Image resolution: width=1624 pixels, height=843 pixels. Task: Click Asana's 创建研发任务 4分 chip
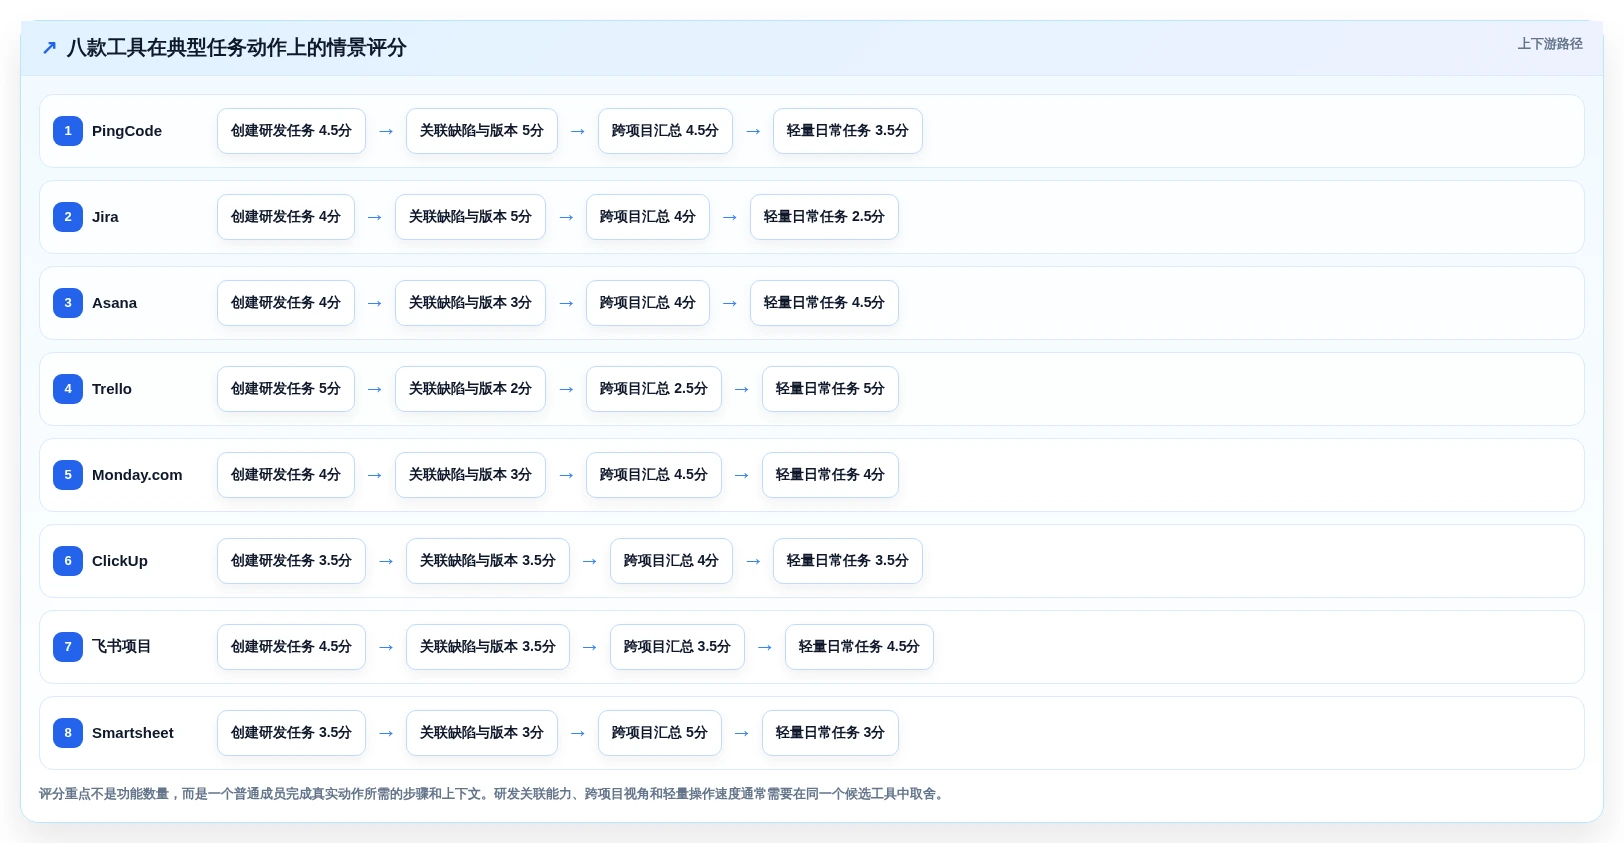point(286,303)
